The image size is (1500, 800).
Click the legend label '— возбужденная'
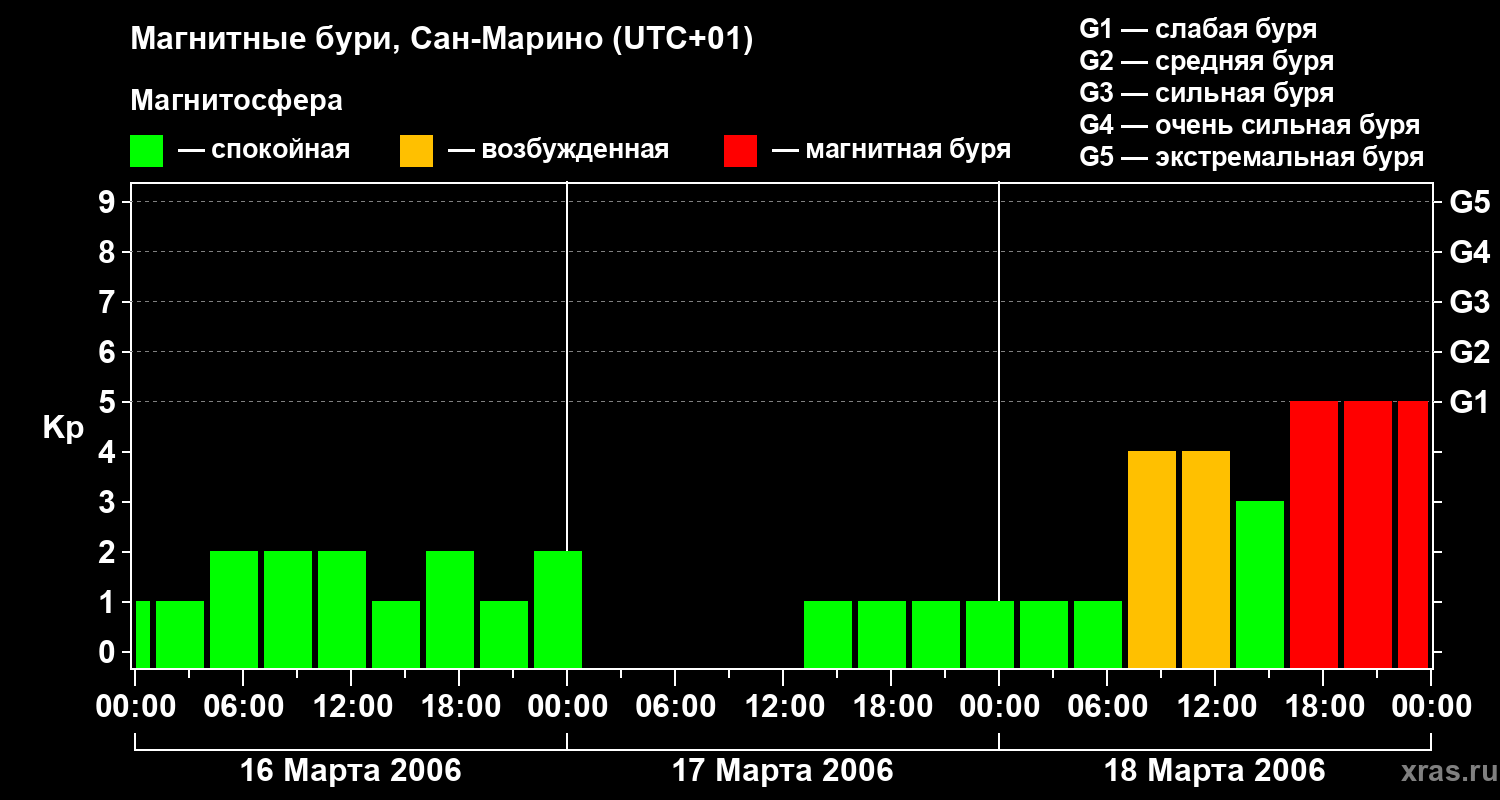click(558, 151)
